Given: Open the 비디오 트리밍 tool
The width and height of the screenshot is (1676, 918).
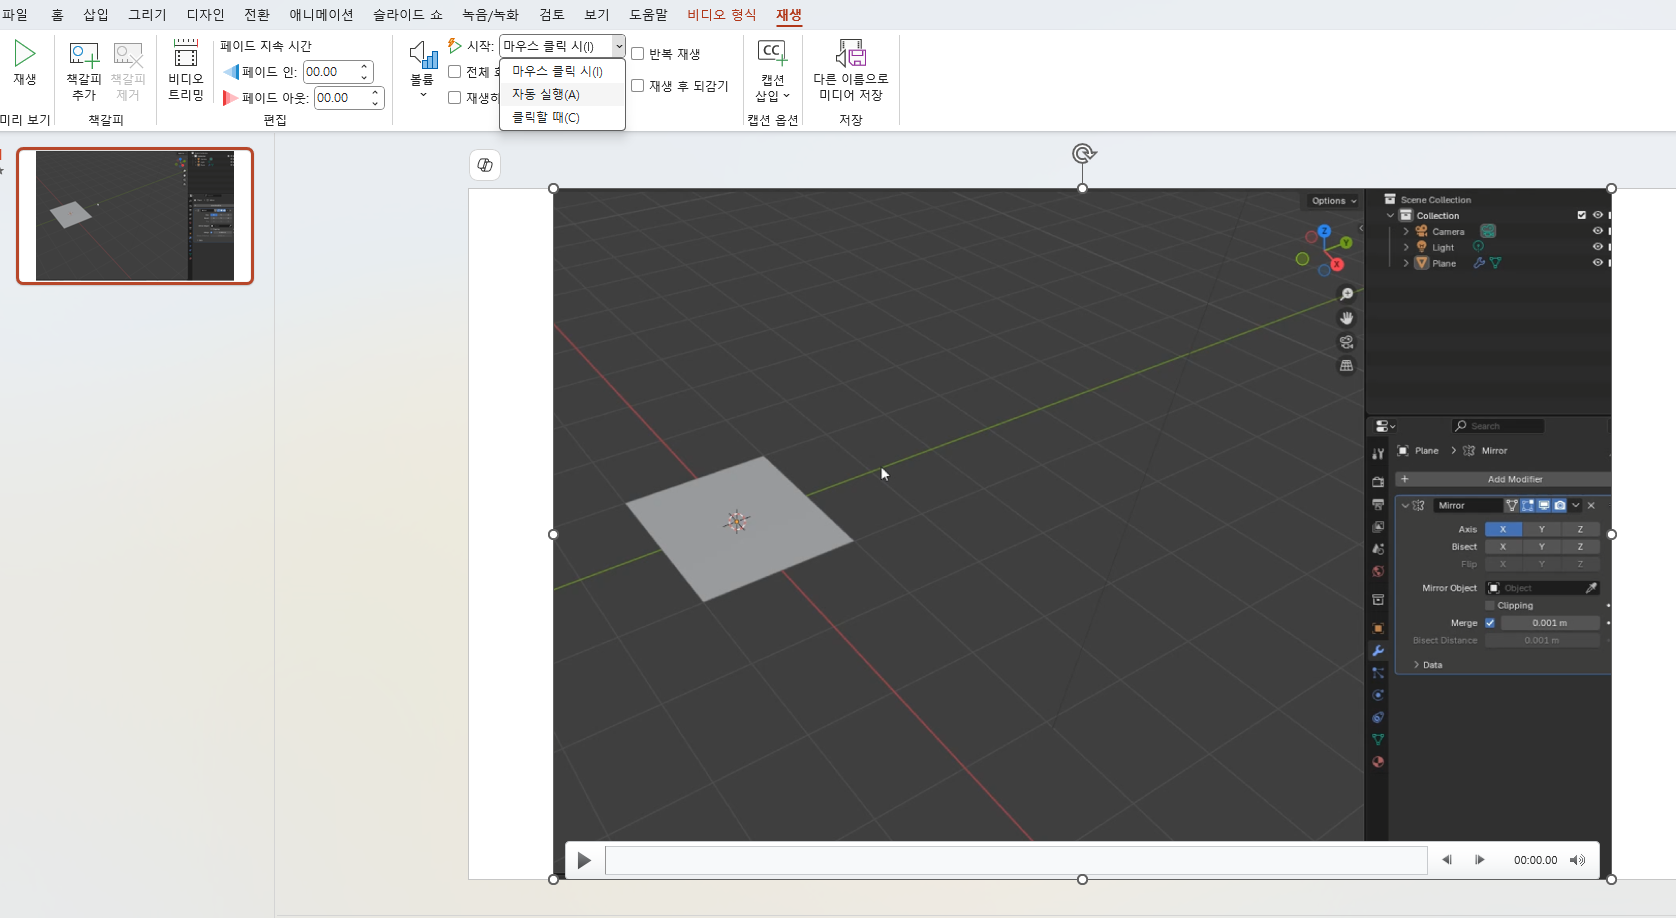Looking at the screenshot, I should click(x=186, y=70).
